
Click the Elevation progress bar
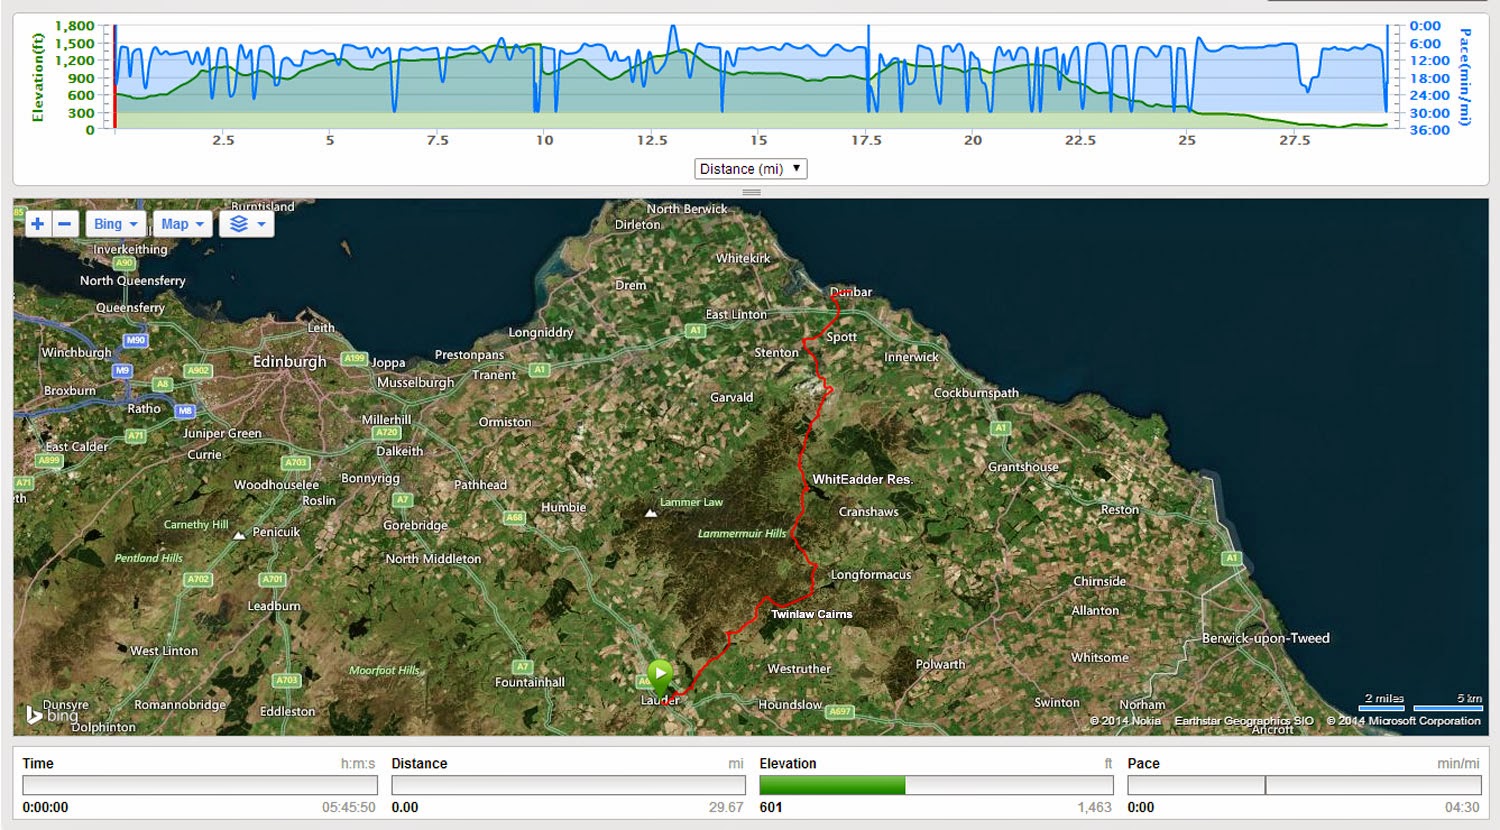936,786
